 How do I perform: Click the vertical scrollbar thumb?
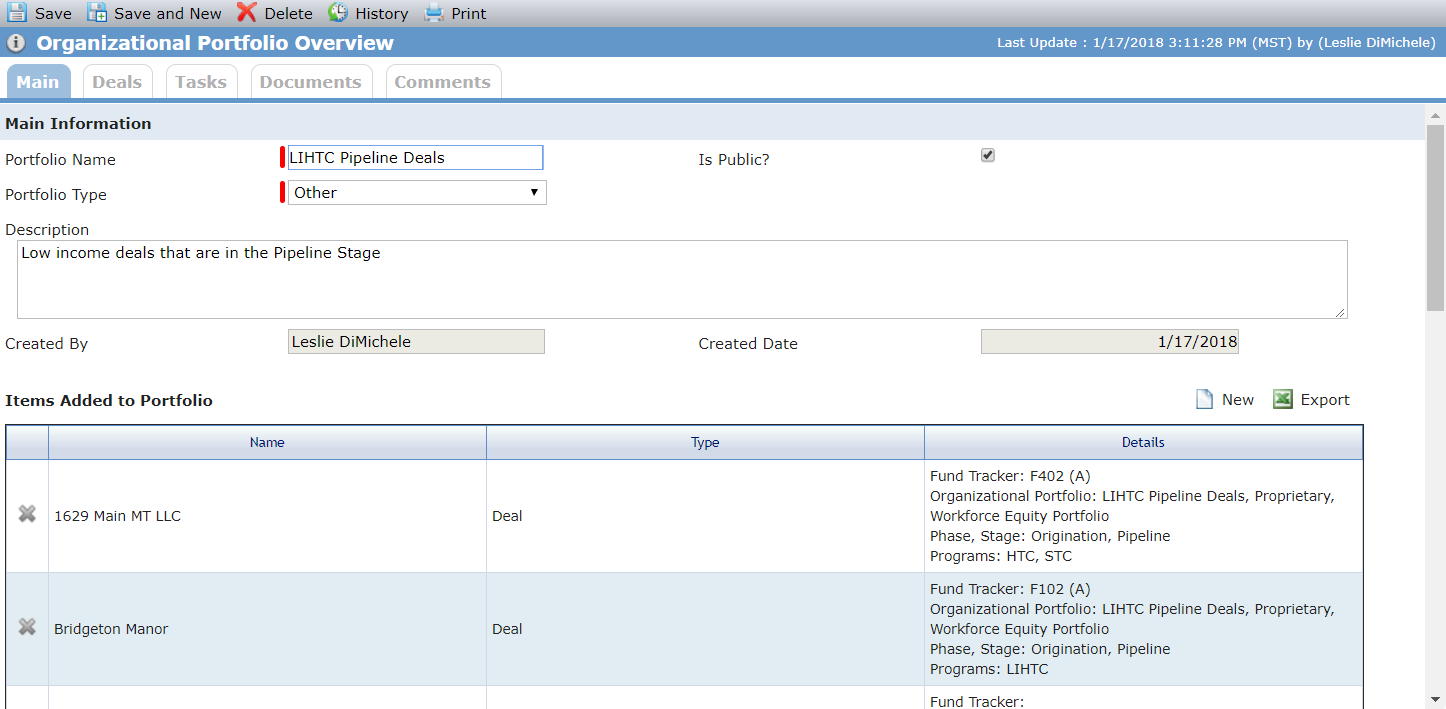click(1436, 217)
